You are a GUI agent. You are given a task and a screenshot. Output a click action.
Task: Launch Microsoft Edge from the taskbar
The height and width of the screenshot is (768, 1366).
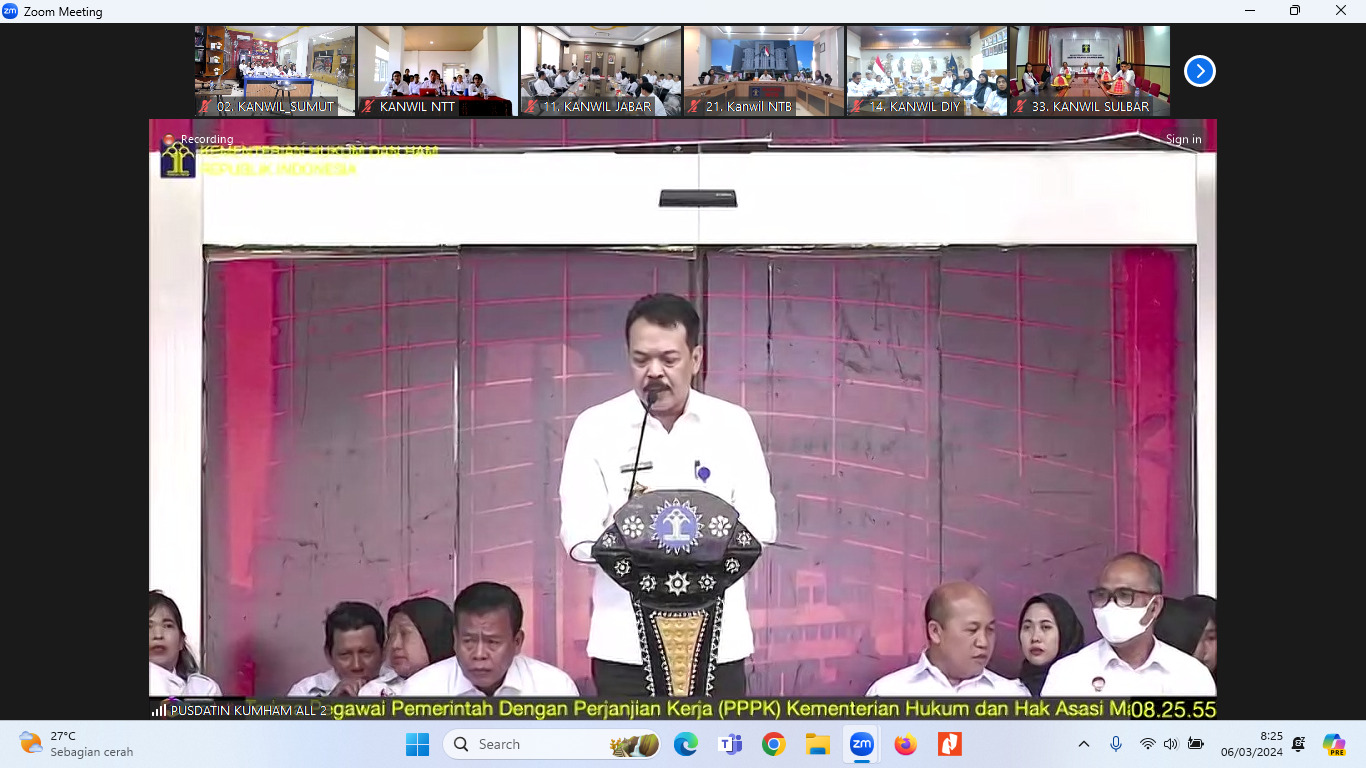point(685,744)
